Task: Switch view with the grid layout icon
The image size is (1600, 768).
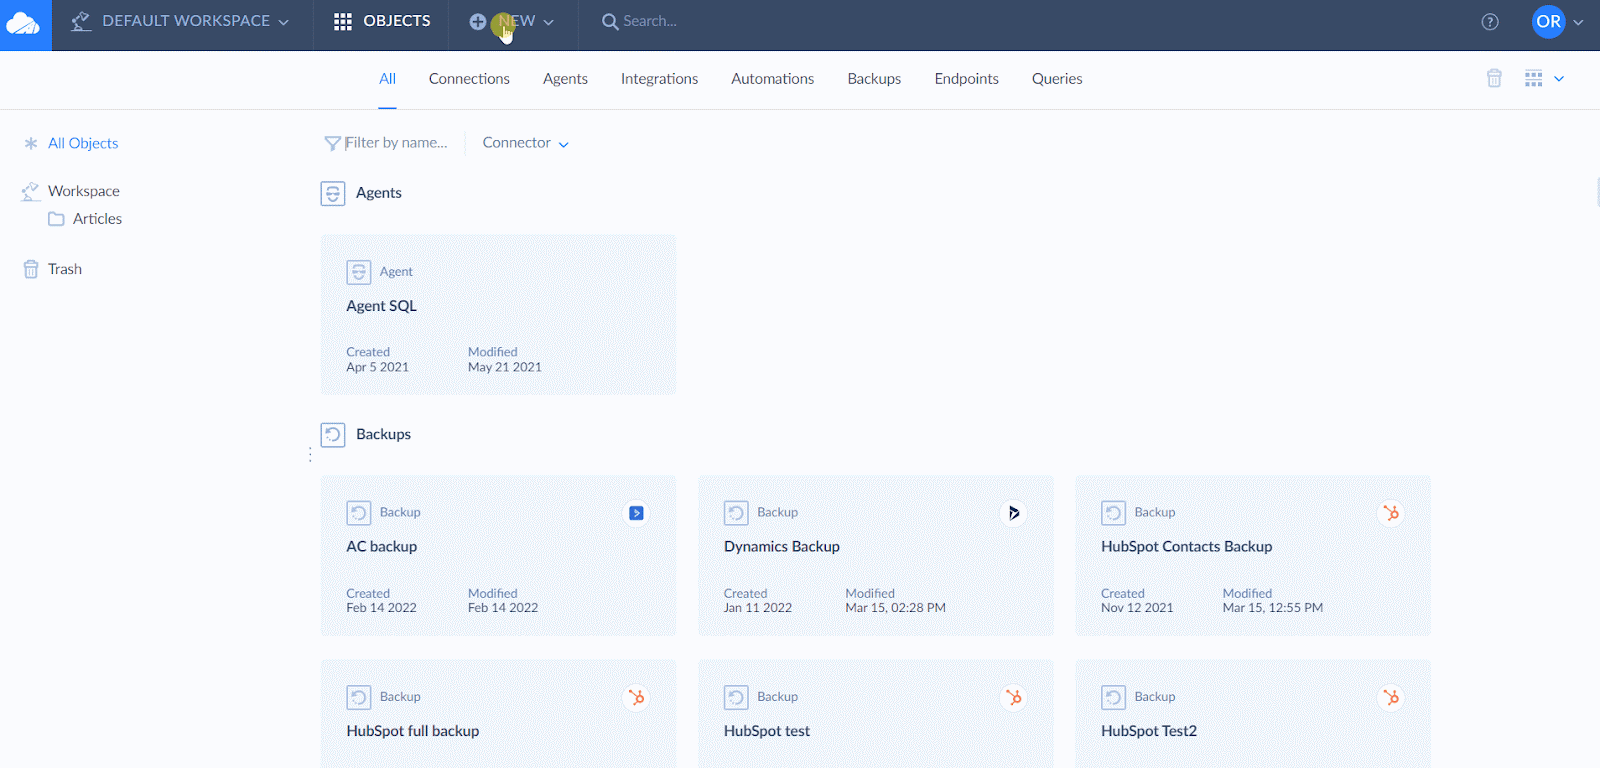Action: coord(1533,78)
